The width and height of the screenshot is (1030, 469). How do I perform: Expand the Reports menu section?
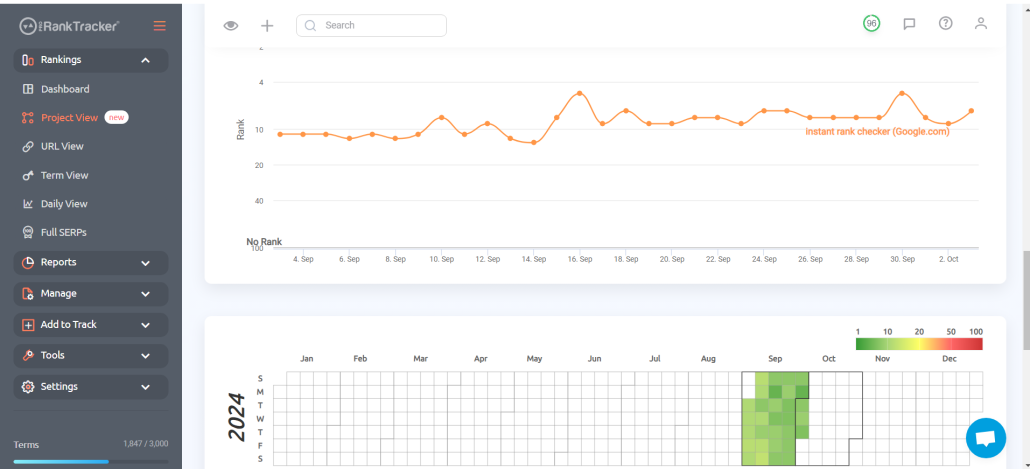(x=91, y=263)
